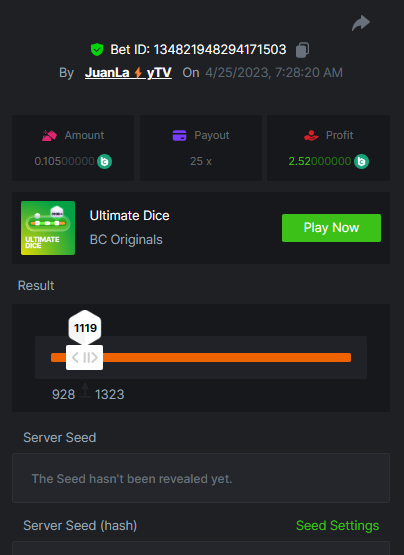
Task: Click the purple Payout card icon
Action: [180, 135]
